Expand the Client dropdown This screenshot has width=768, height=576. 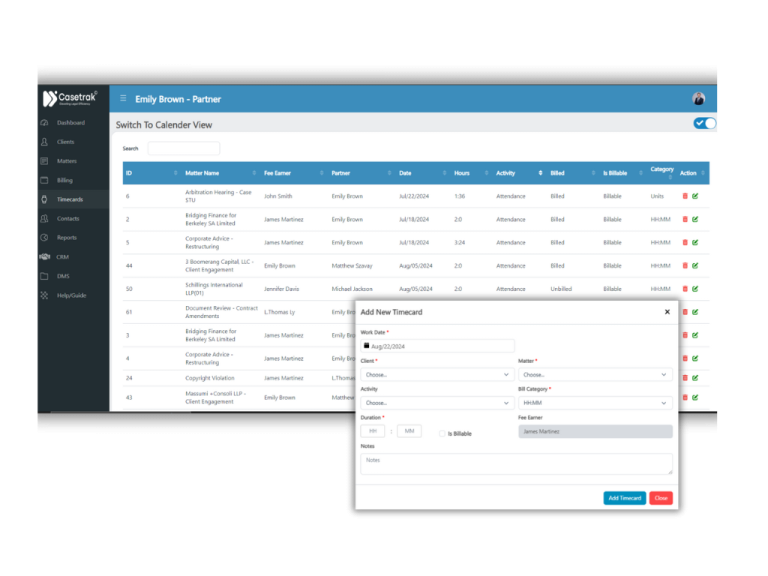pos(437,375)
